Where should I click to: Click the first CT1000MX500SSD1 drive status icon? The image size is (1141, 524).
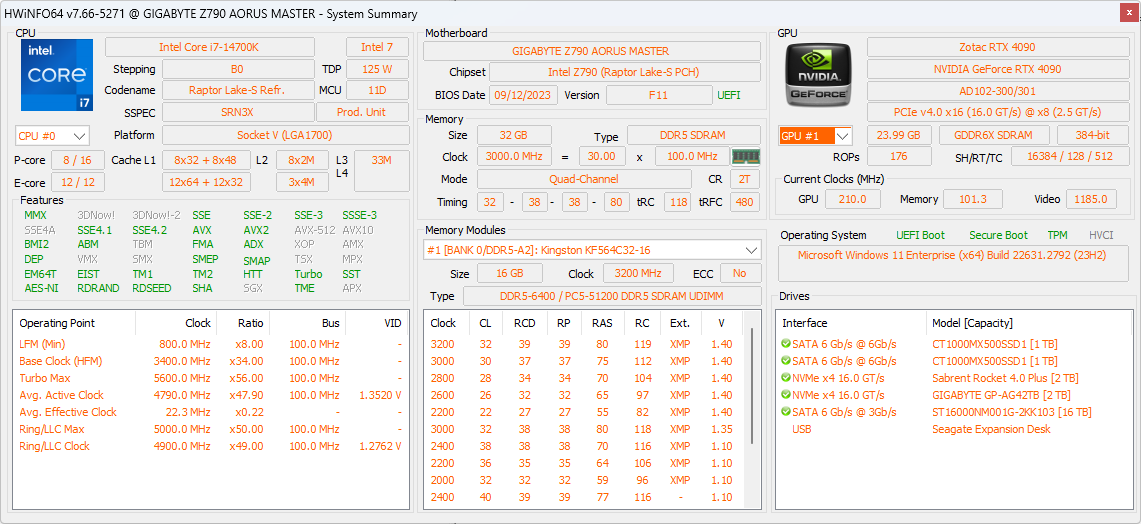point(786,344)
